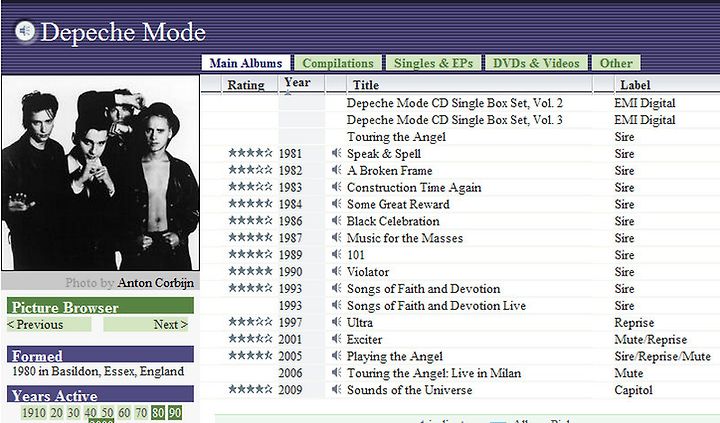The image size is (720, 423).
Task: Click the 1980 in Basildon, Essex, England text
Action: click(98, 371)
